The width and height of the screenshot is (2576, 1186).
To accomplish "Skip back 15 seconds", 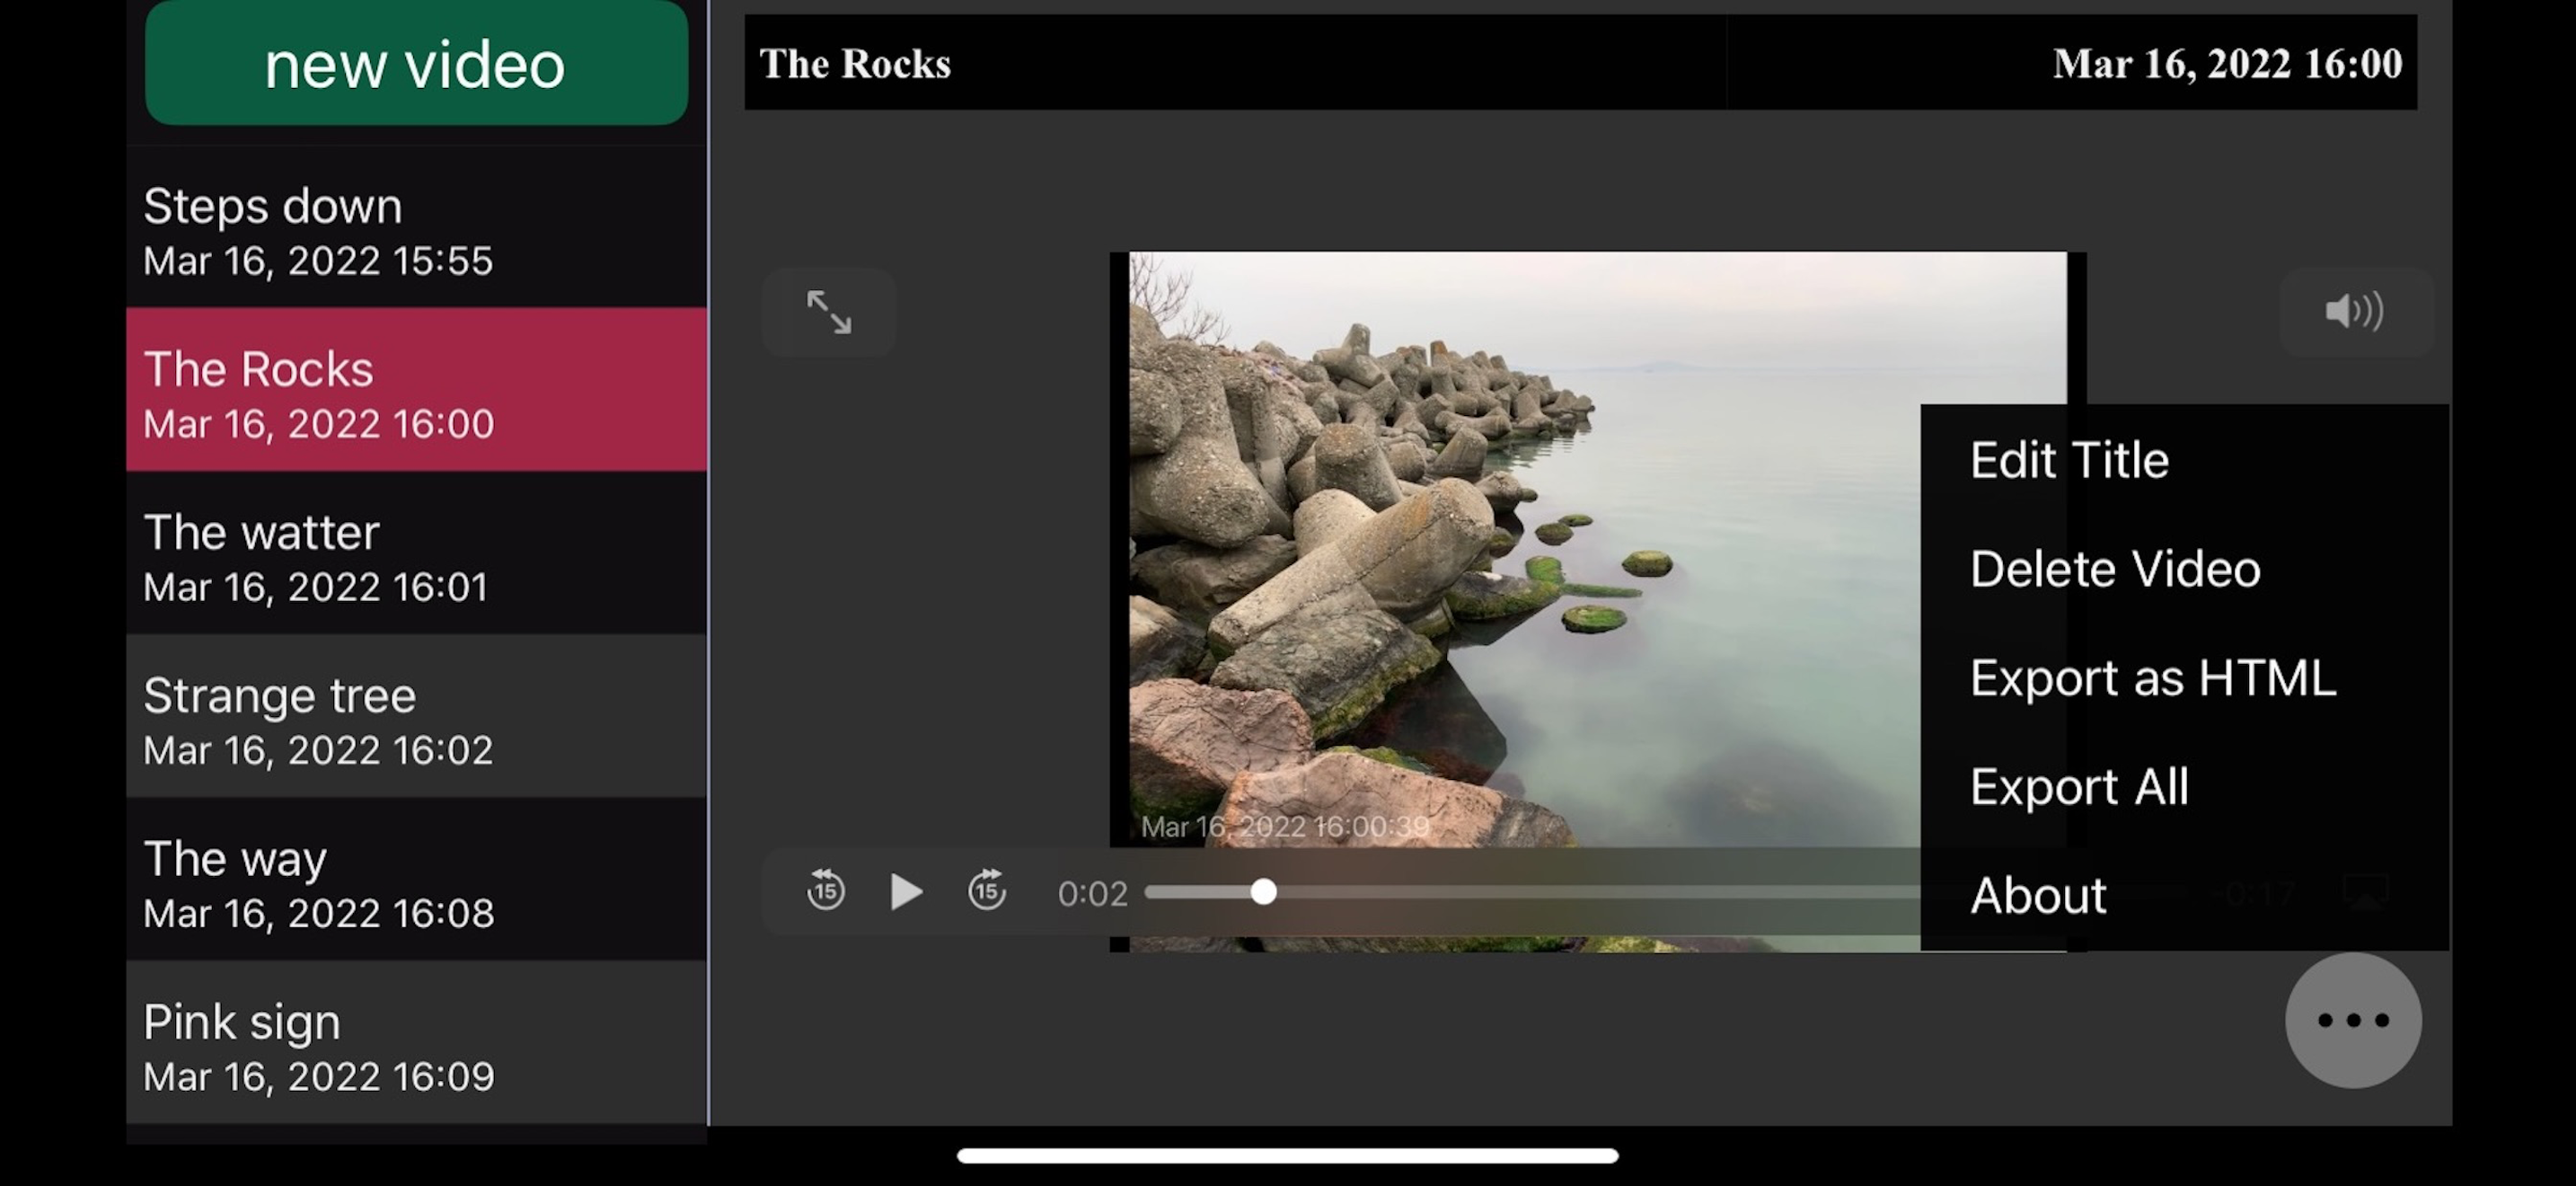I will (825, 890).
